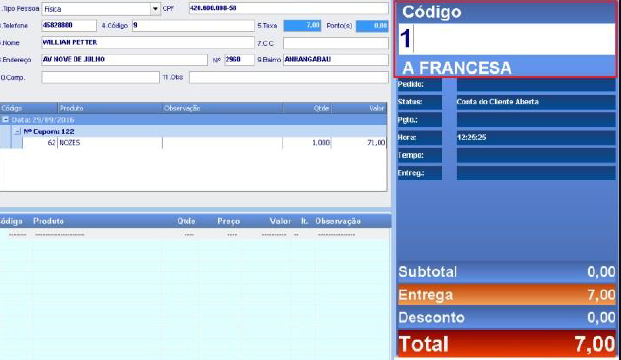Click the large Código entry box with 1

click(507, 39)
